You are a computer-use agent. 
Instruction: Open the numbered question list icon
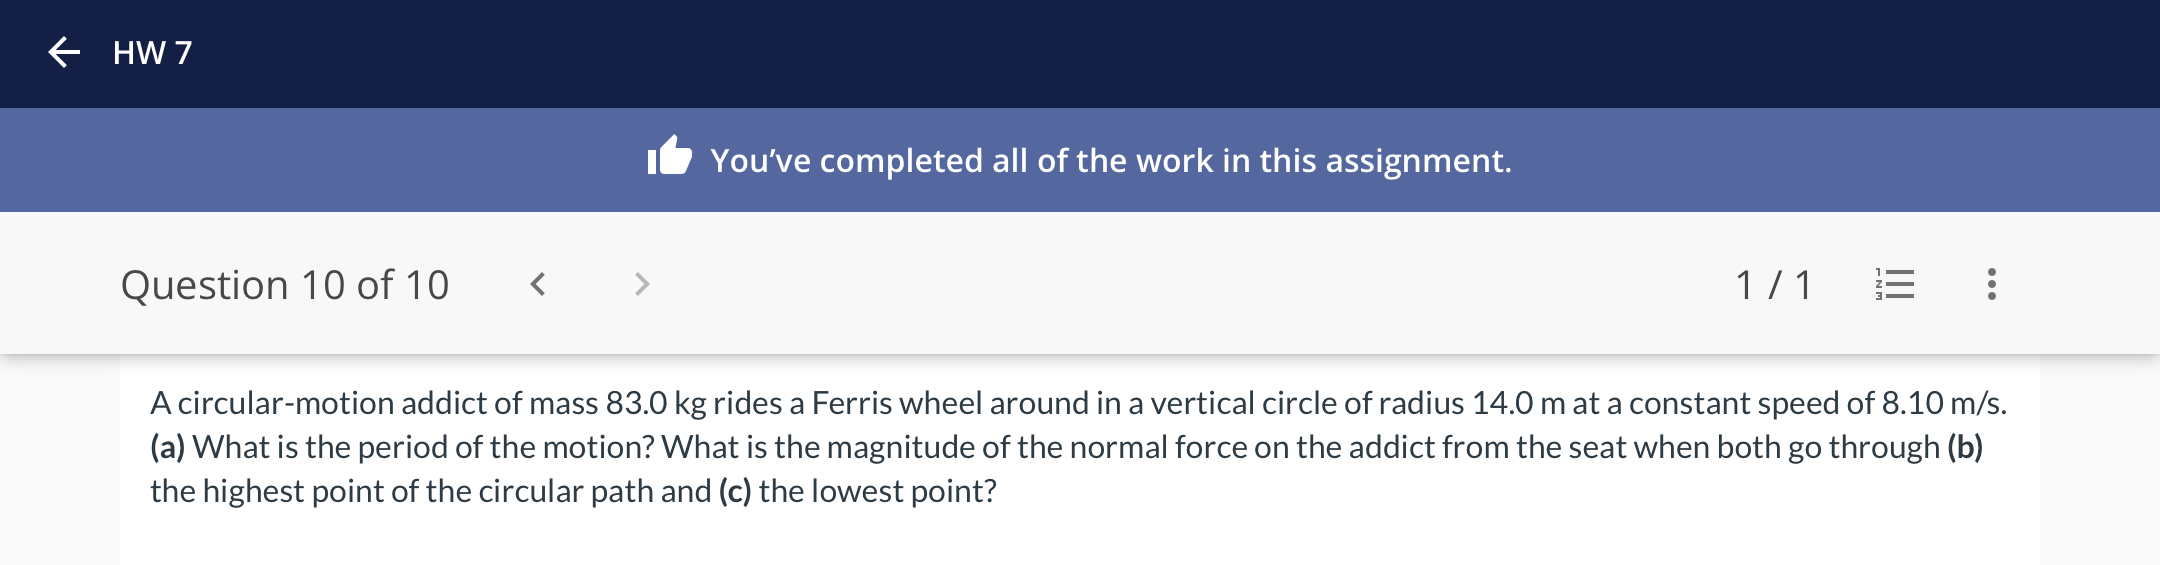1894,285
